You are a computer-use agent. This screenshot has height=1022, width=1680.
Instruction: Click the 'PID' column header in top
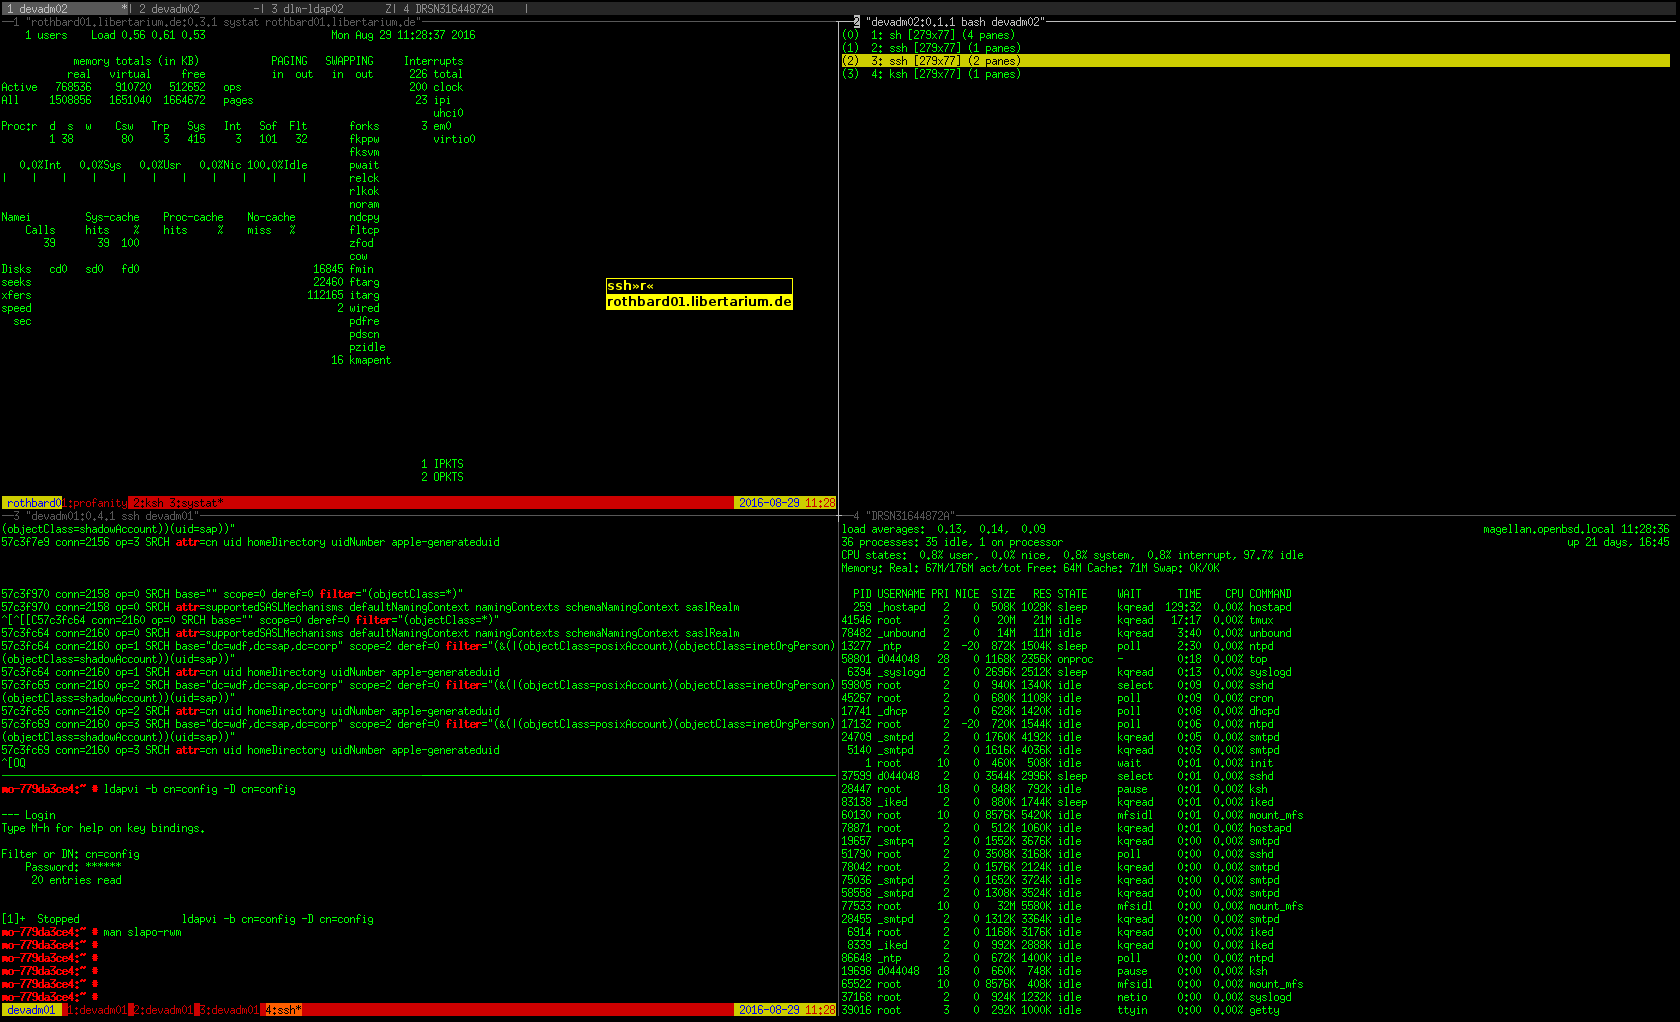pos(862,594)
